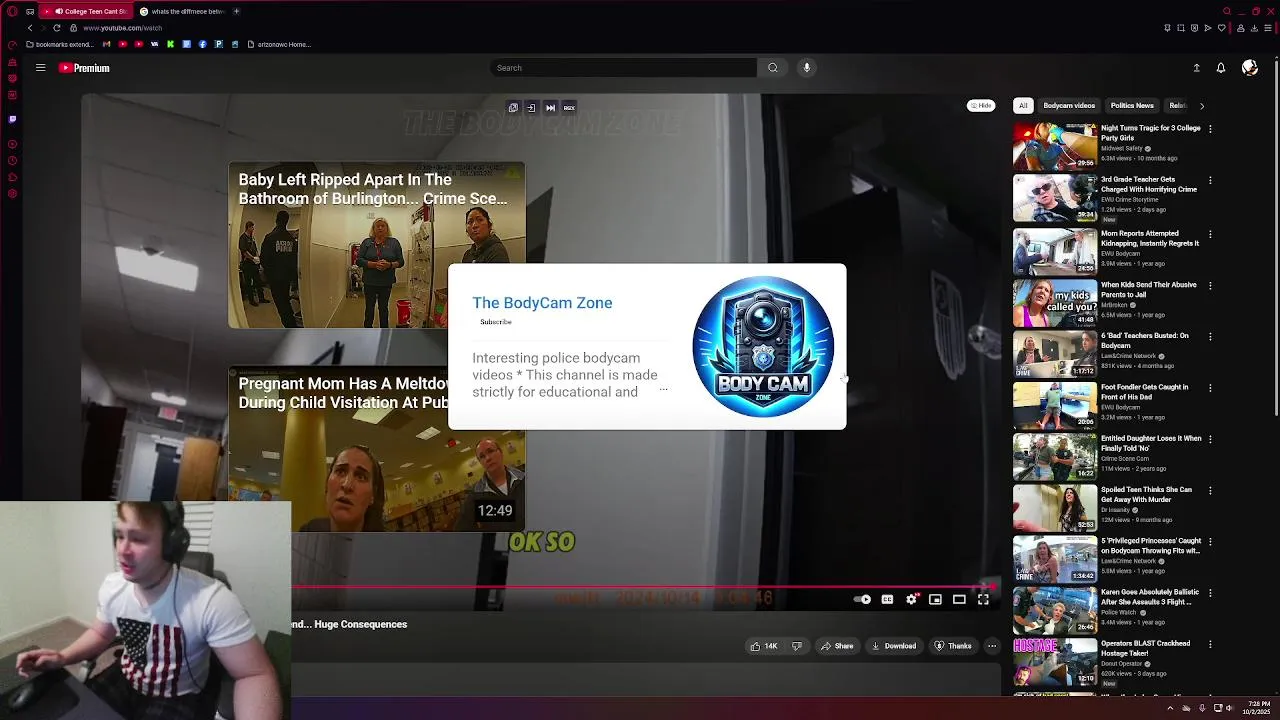Like the video with 14K

coord(764,646)
